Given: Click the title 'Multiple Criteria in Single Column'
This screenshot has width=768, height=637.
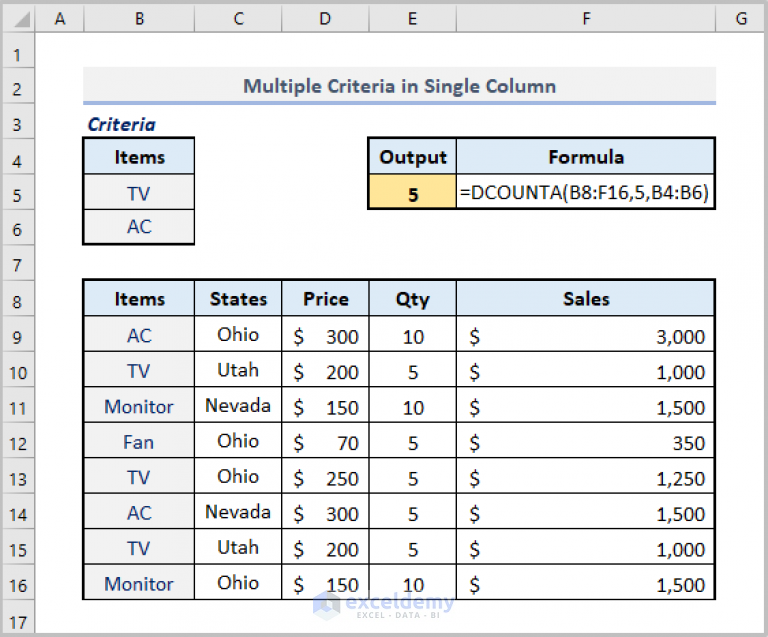Looking at the screenshot, I should (399, 86).
